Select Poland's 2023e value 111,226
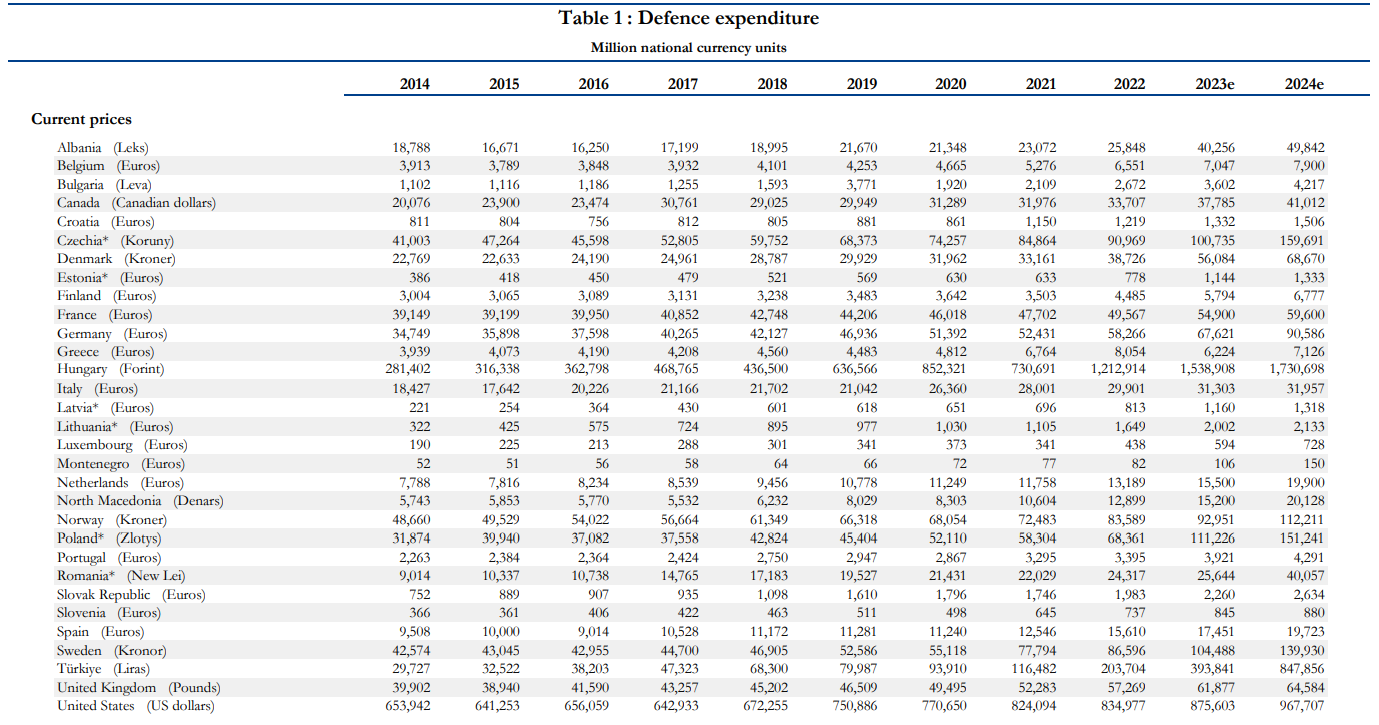This screenshot has width=1379, height=725. [x=1211, y=538]
